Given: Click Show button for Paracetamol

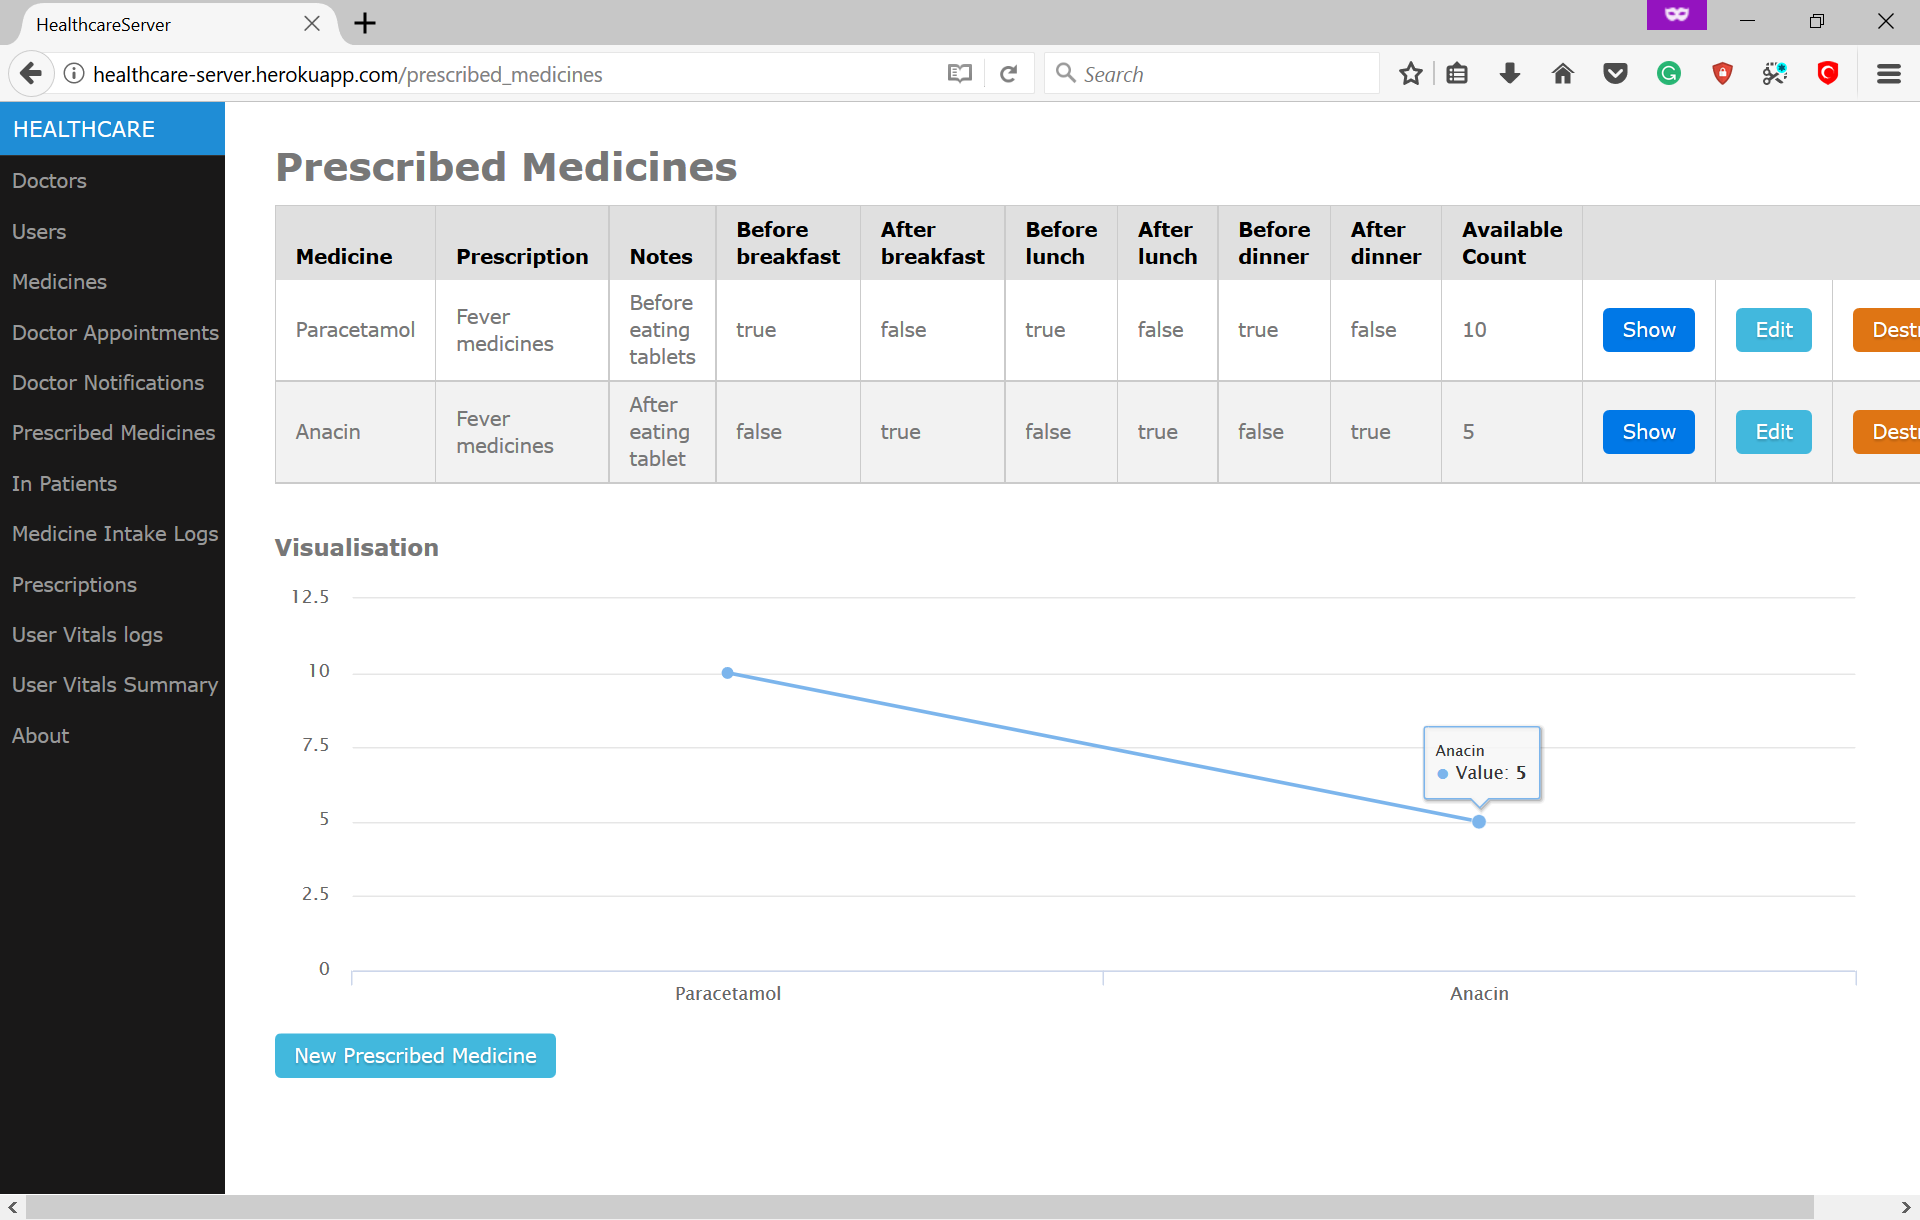Looking at the screenshot, I should [1648, 330].
